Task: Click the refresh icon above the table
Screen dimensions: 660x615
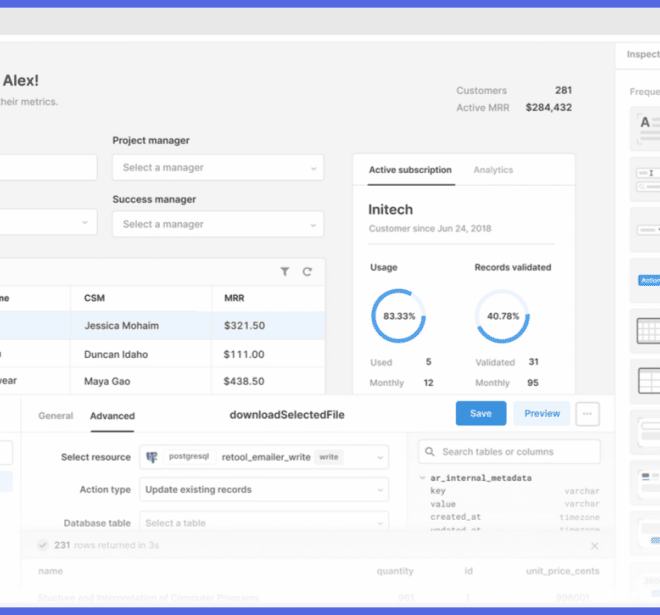Action: (x=307, y=272)
